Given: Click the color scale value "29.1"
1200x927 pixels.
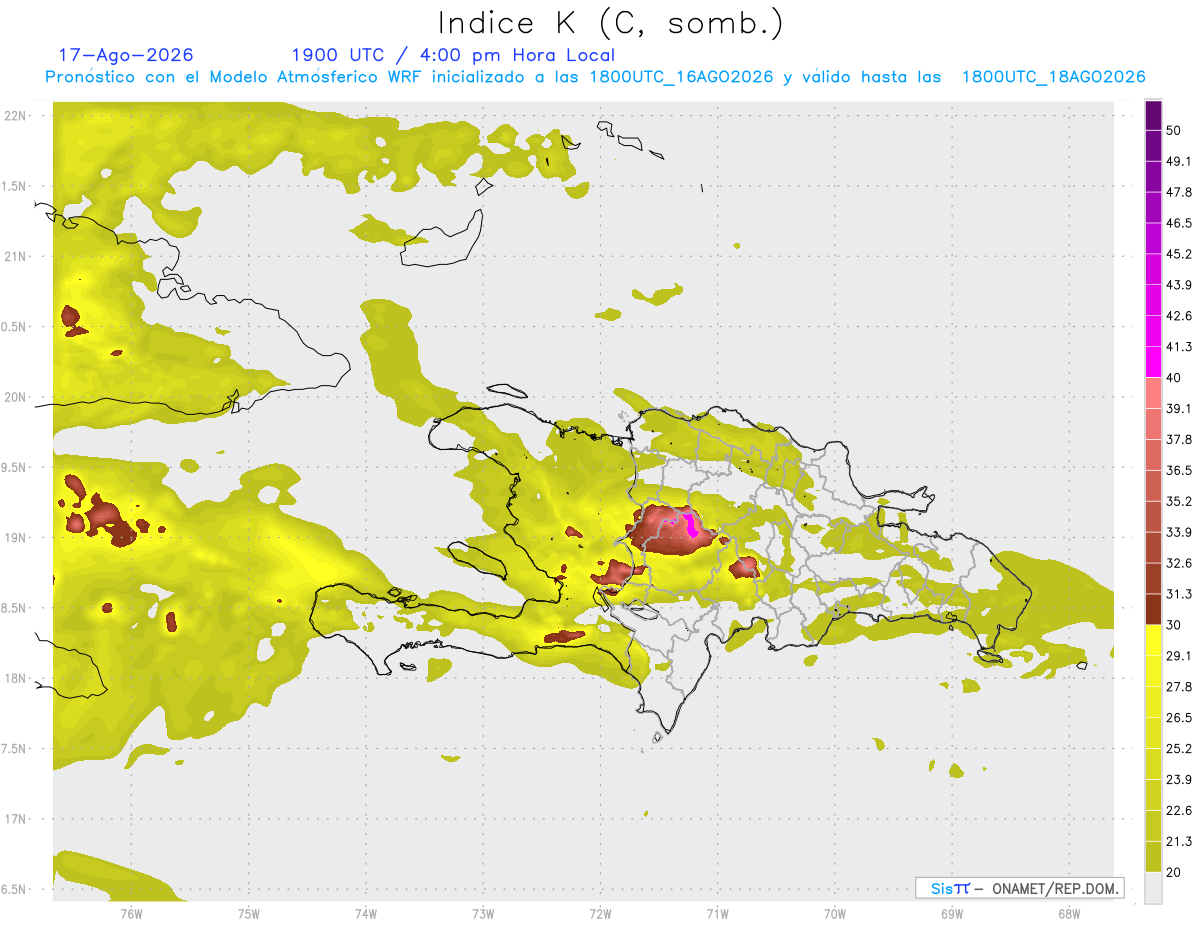Looking at the screenshot, I should (x=1178, y=656).
